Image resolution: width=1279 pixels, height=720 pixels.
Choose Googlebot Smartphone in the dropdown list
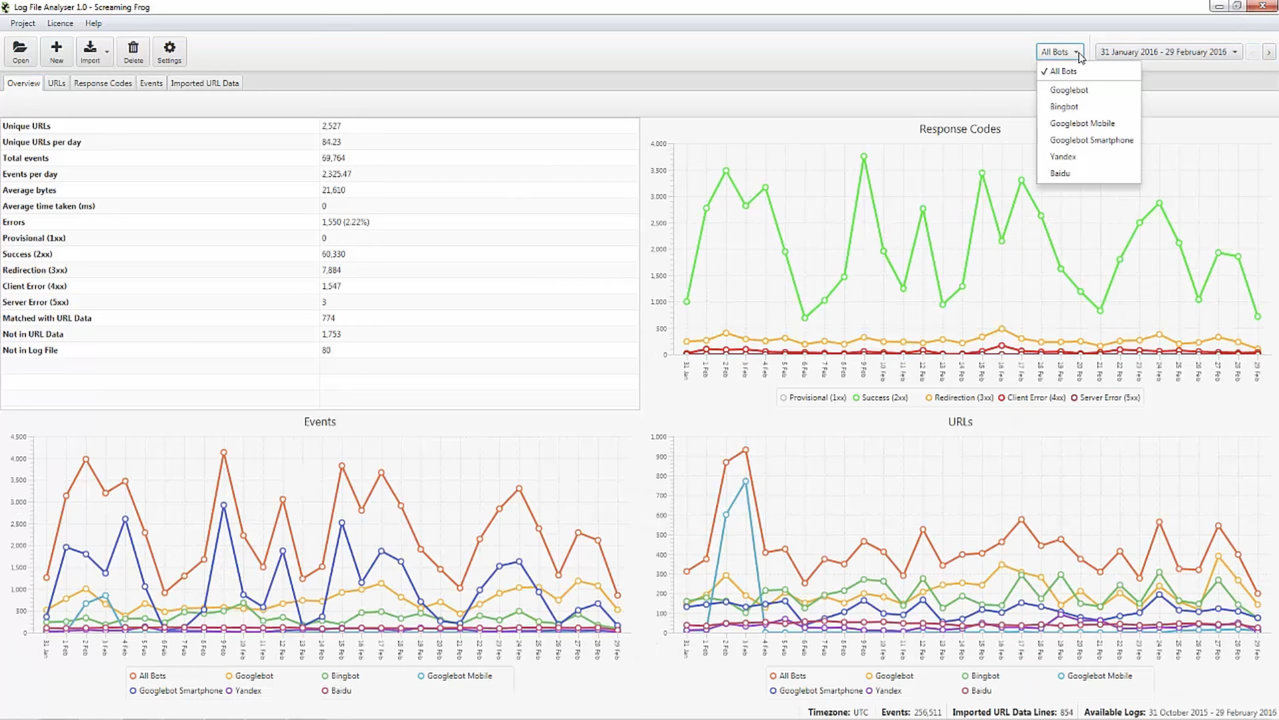[1091, 140]
